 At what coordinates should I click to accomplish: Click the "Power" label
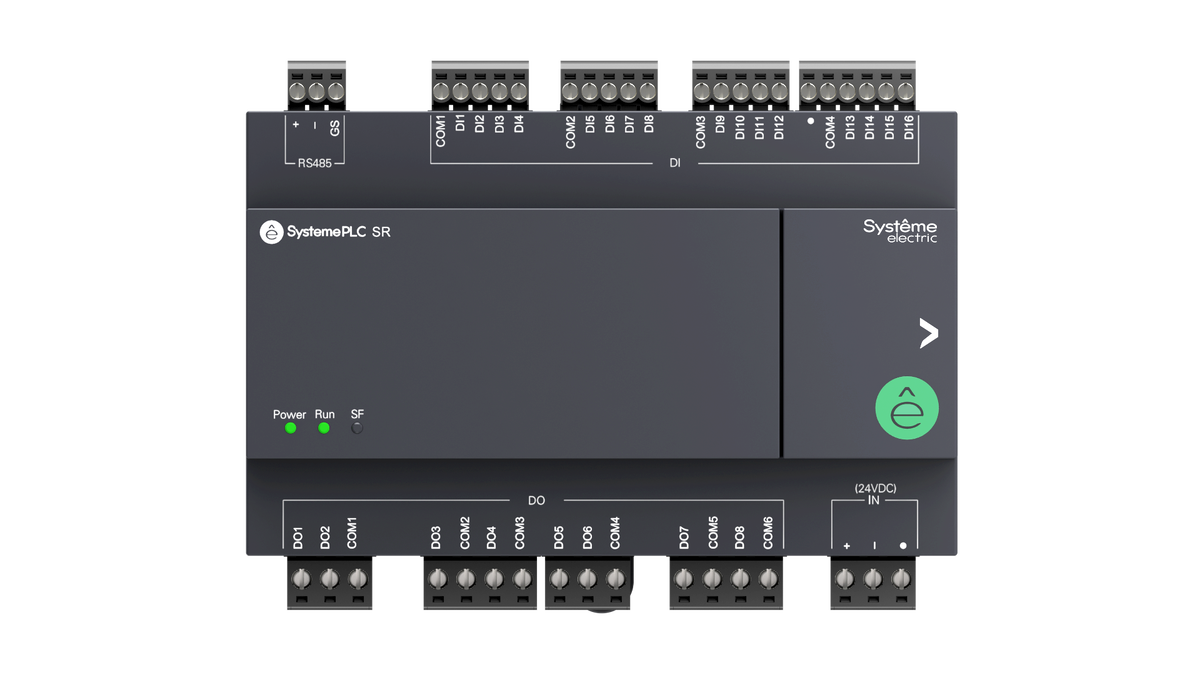(x=290, y=414)
